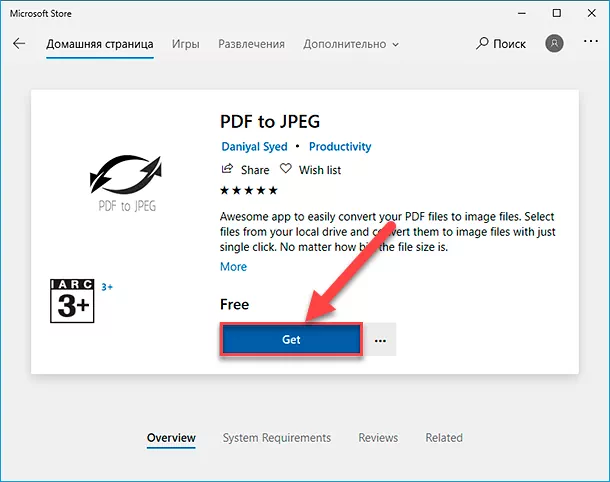
Task: Maximize the Microsoft Store window
Action: tap(557, 13)
